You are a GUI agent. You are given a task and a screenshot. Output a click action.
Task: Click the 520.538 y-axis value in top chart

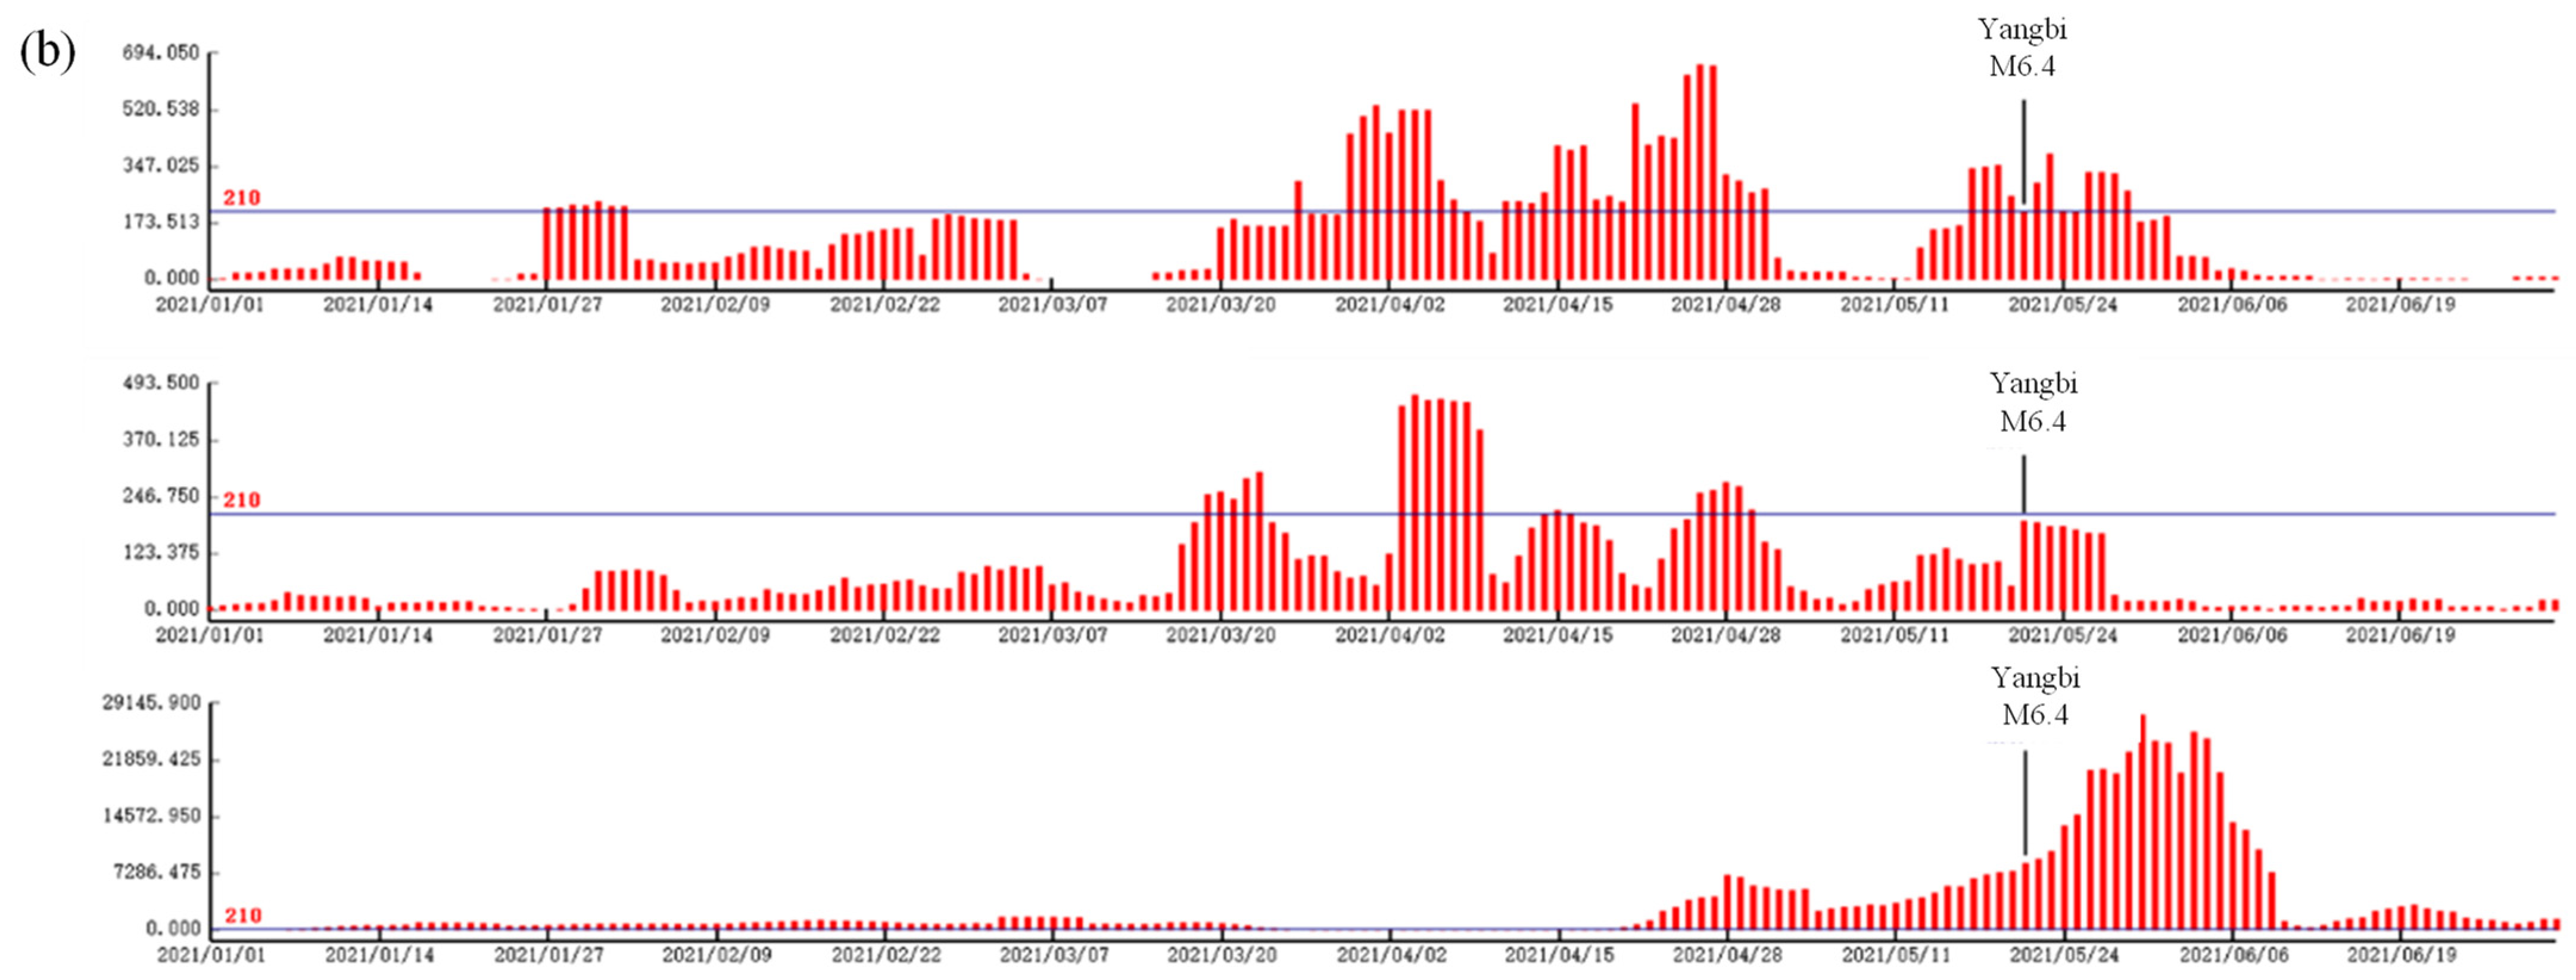tap(160, 108)
